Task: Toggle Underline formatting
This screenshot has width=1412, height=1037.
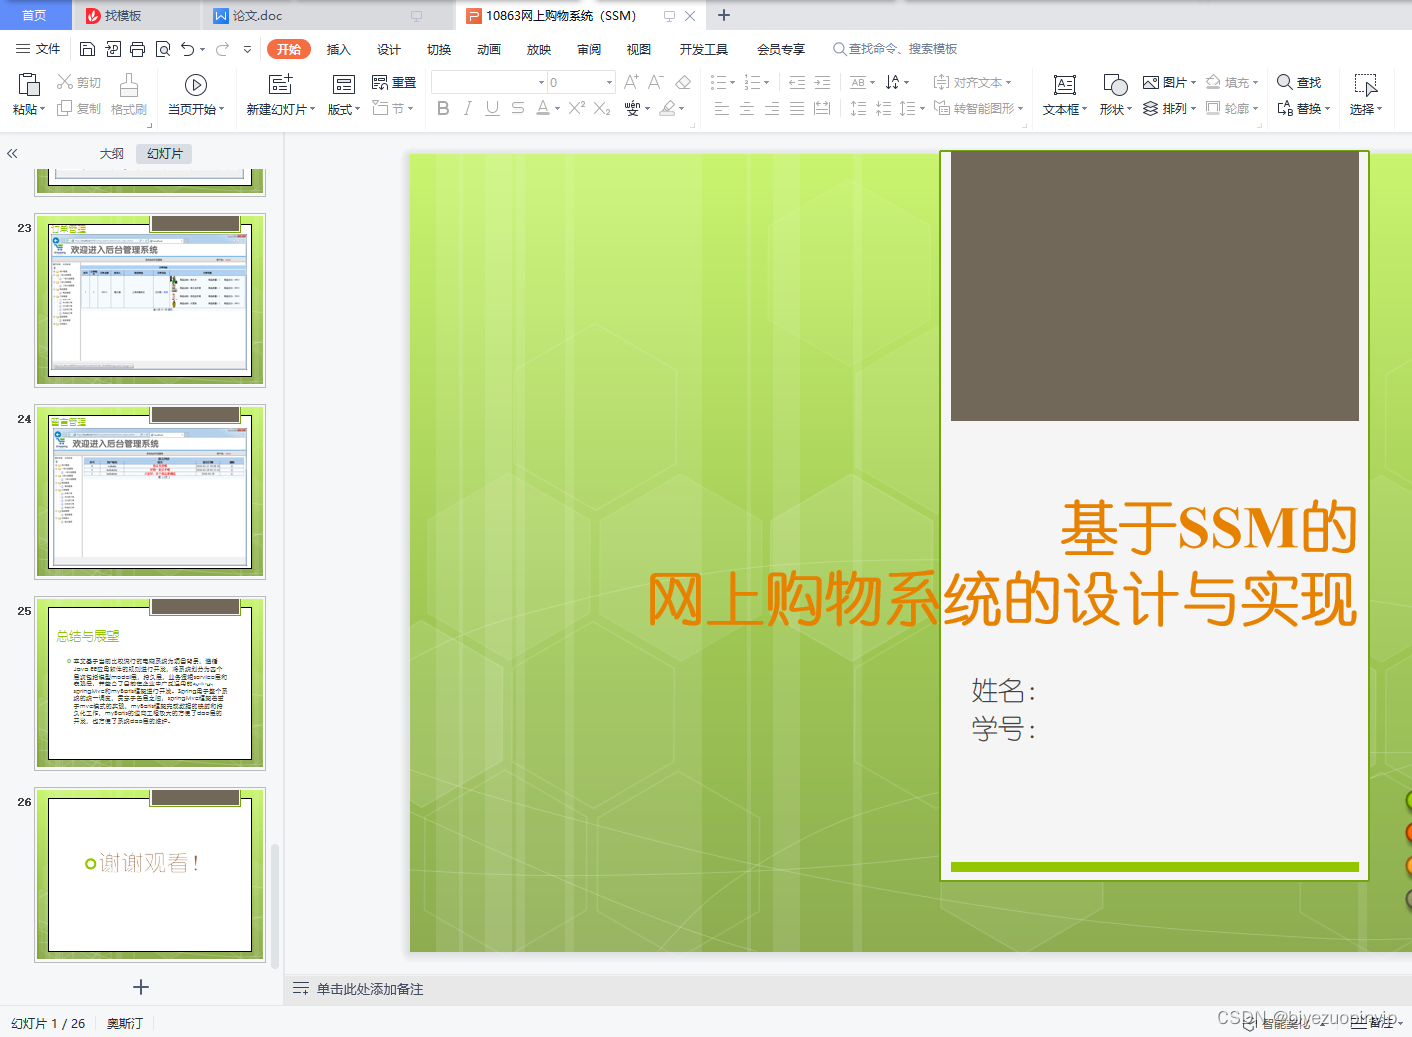Action: pyautogui.click(x=492, y=108)
